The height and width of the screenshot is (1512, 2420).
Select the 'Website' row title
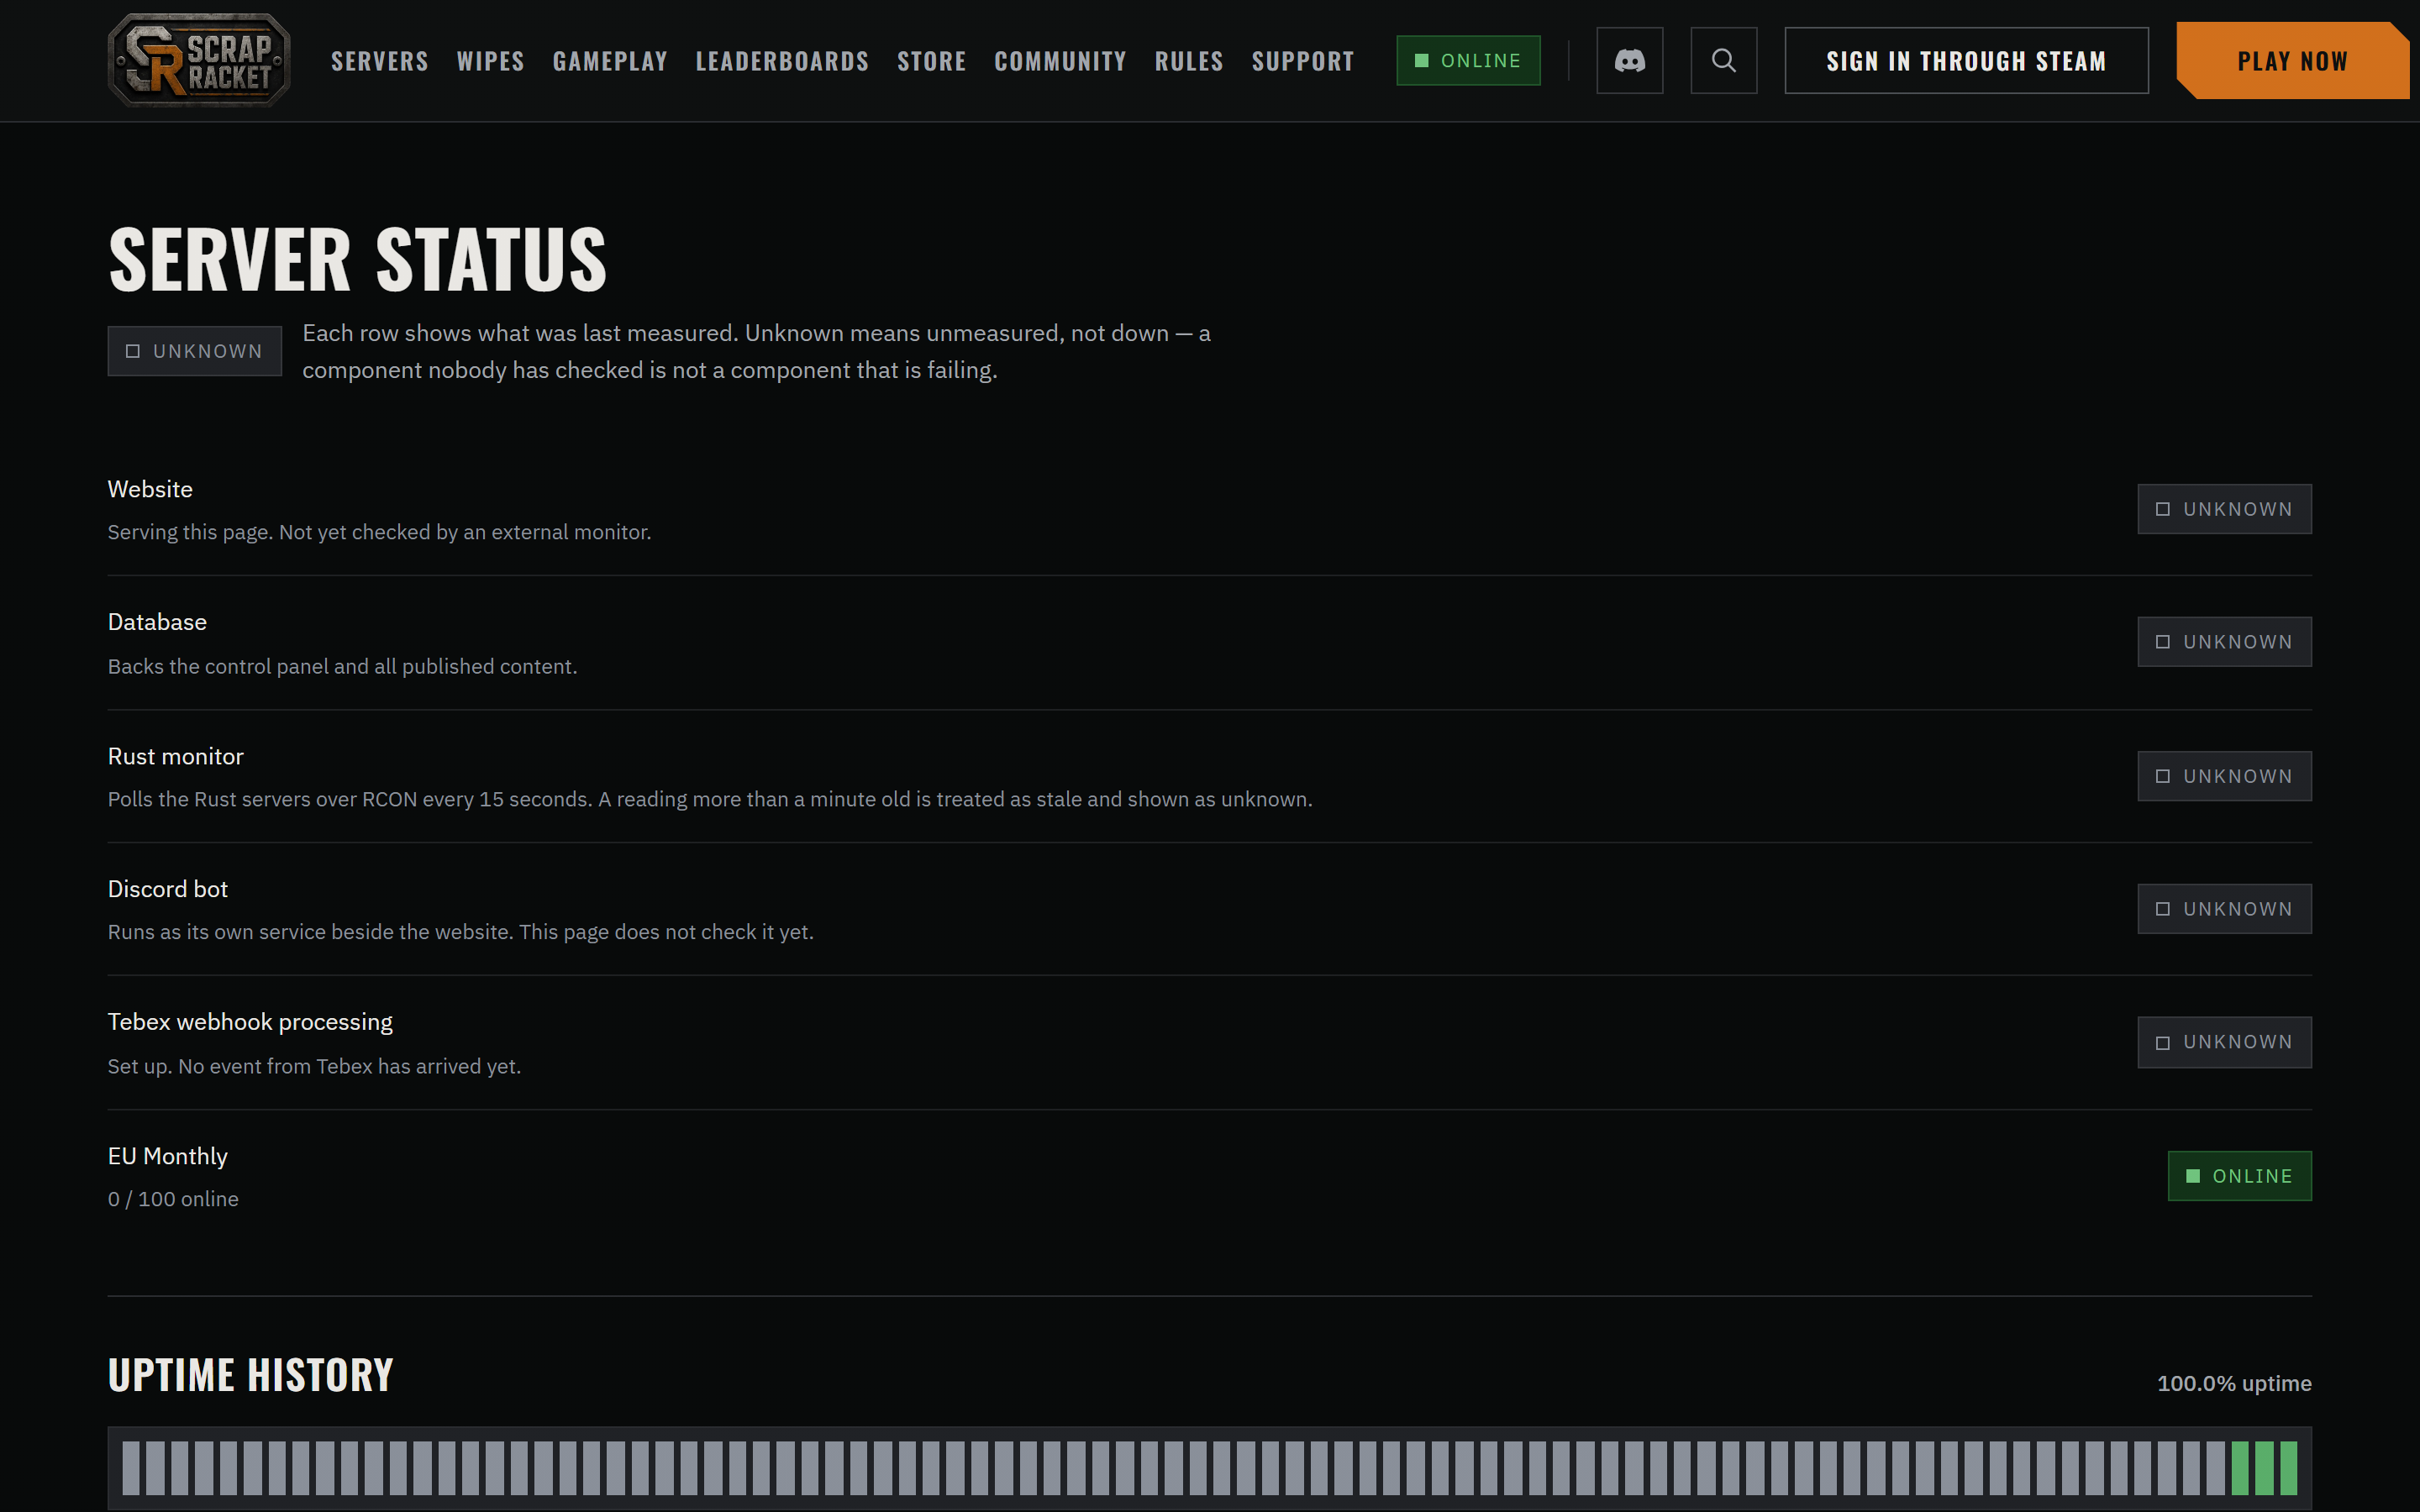[x=150, y=489]
